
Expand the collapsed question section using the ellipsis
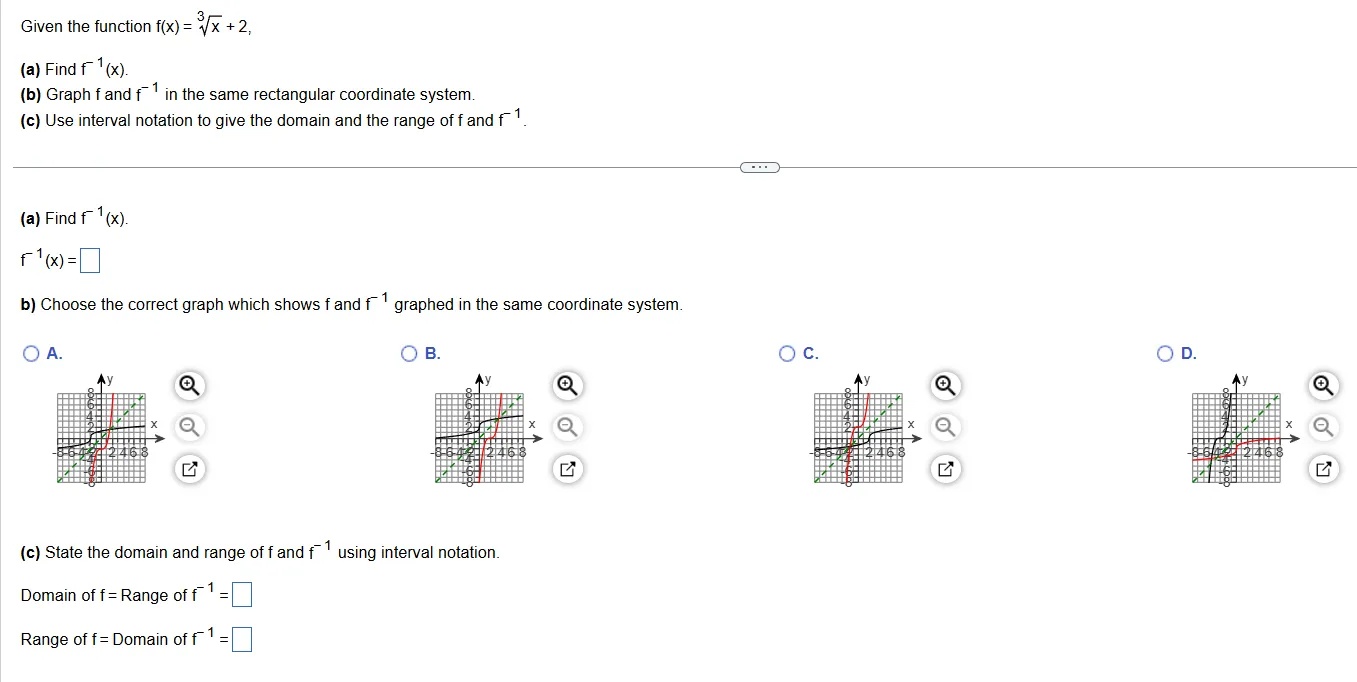pyautogui.click(x=759, y=167)
